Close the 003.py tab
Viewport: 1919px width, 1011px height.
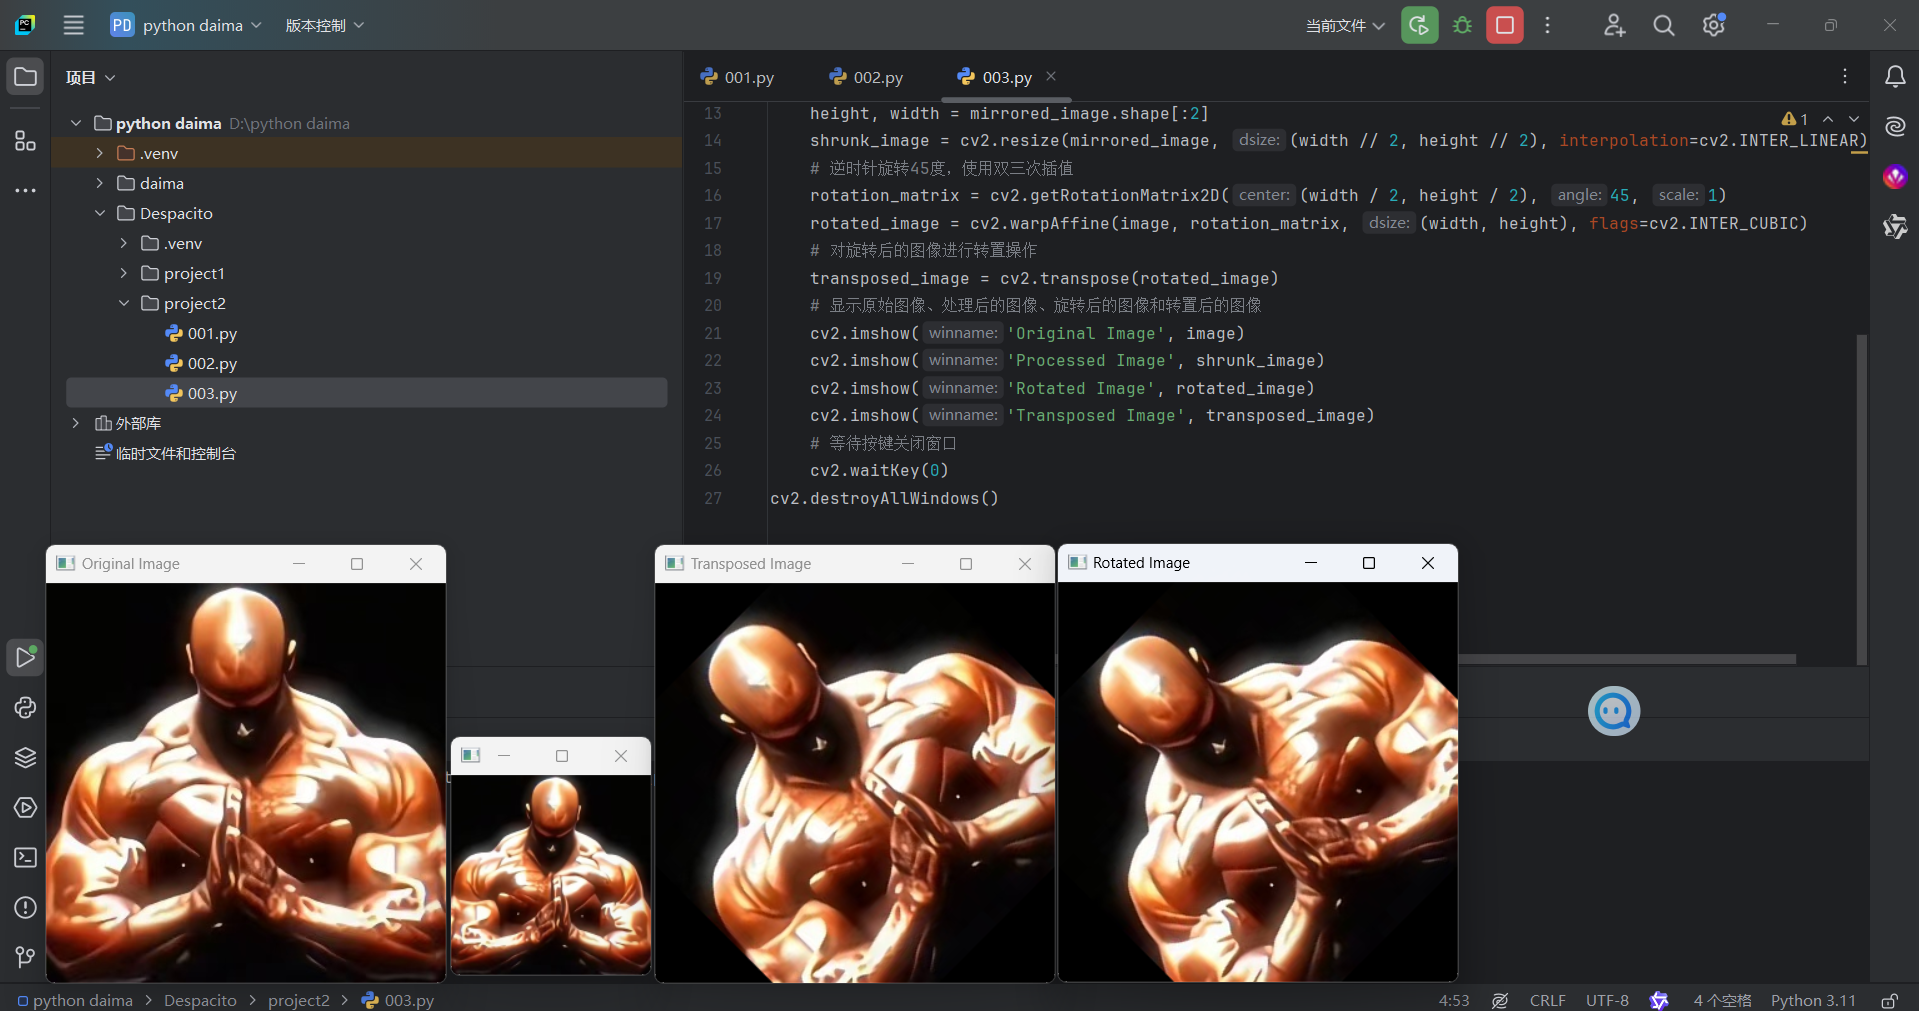click(x=1051, y=76)
